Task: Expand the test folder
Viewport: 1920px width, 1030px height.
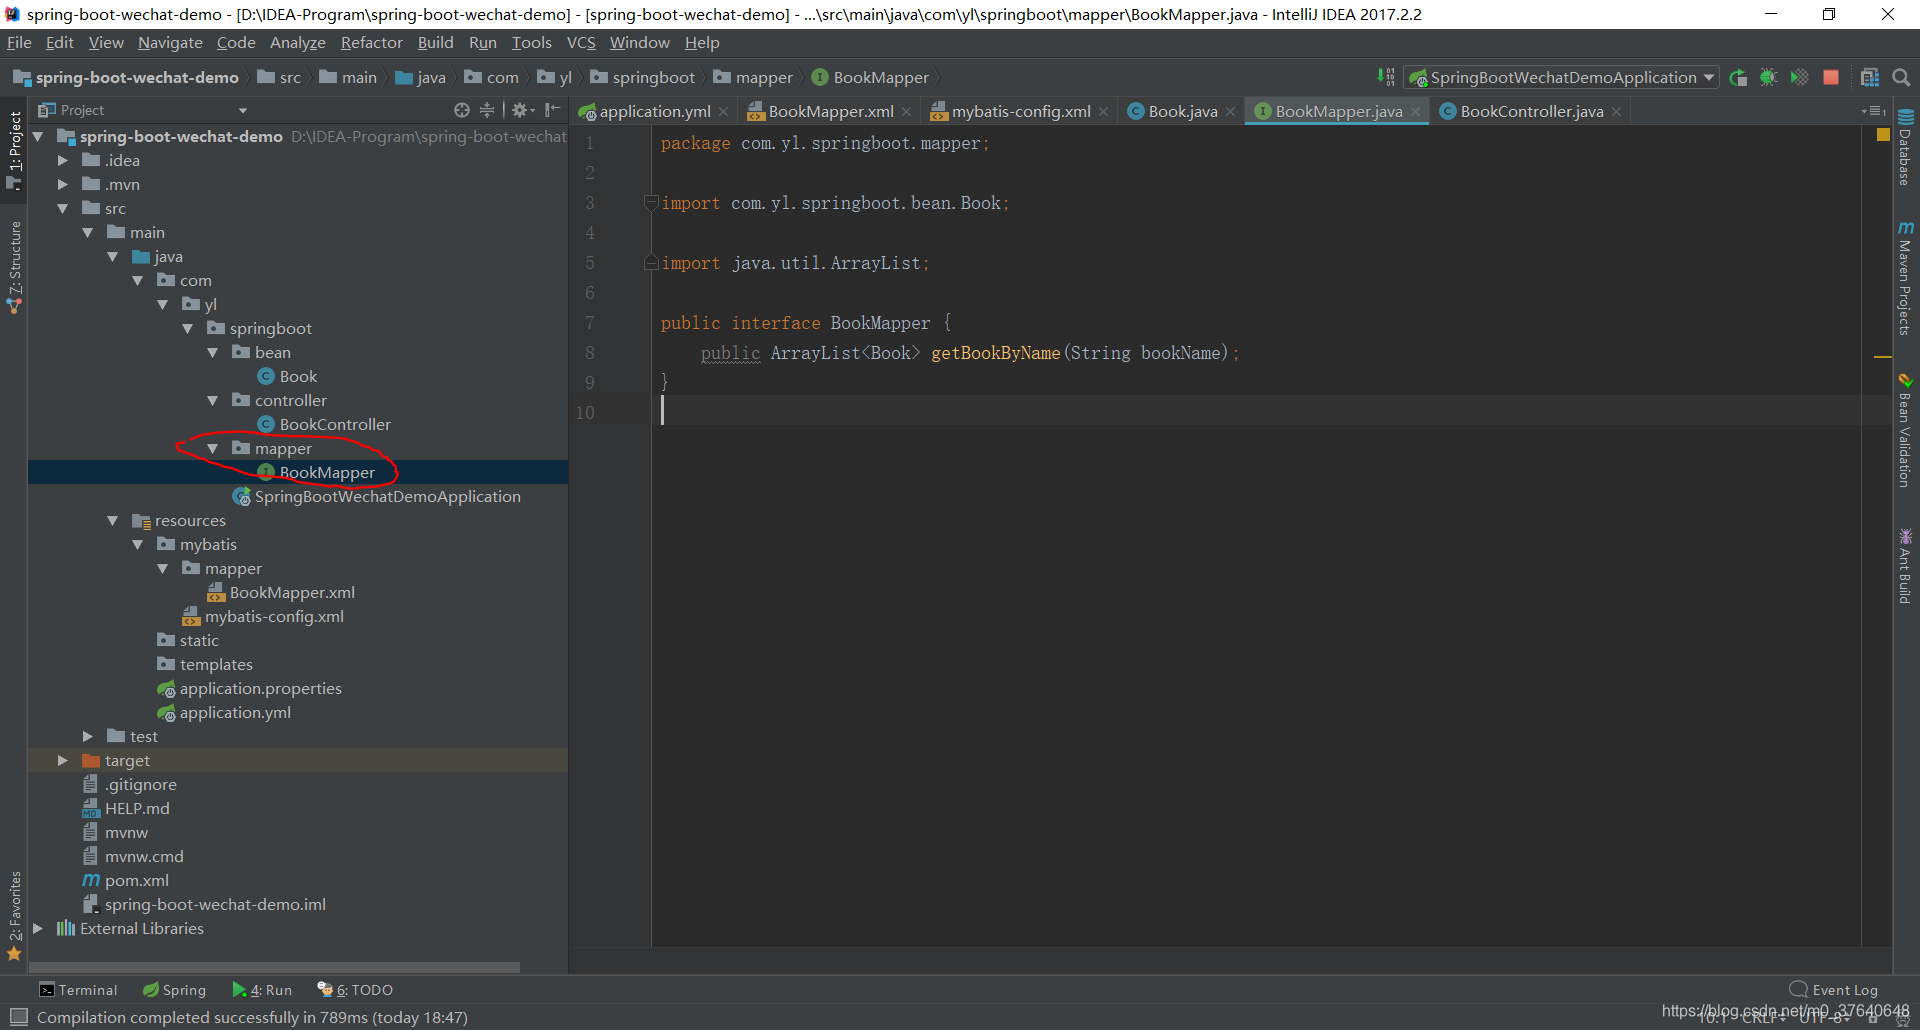Action: [x=88, y=736]
